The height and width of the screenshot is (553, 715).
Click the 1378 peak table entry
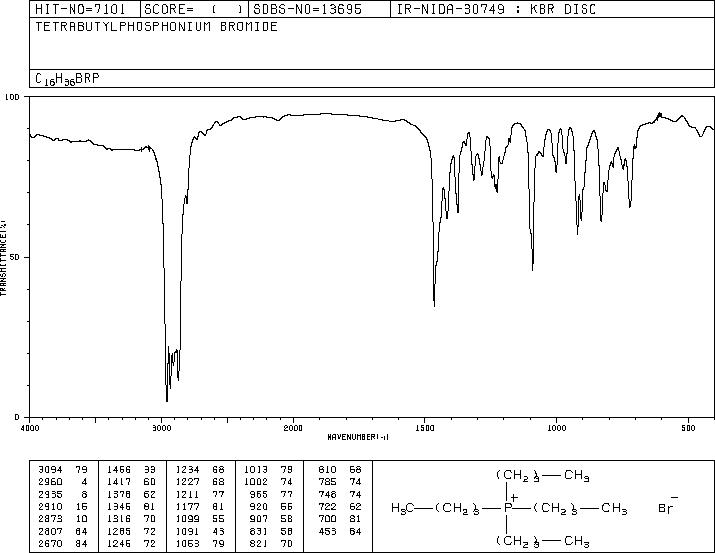pos(131,494)
